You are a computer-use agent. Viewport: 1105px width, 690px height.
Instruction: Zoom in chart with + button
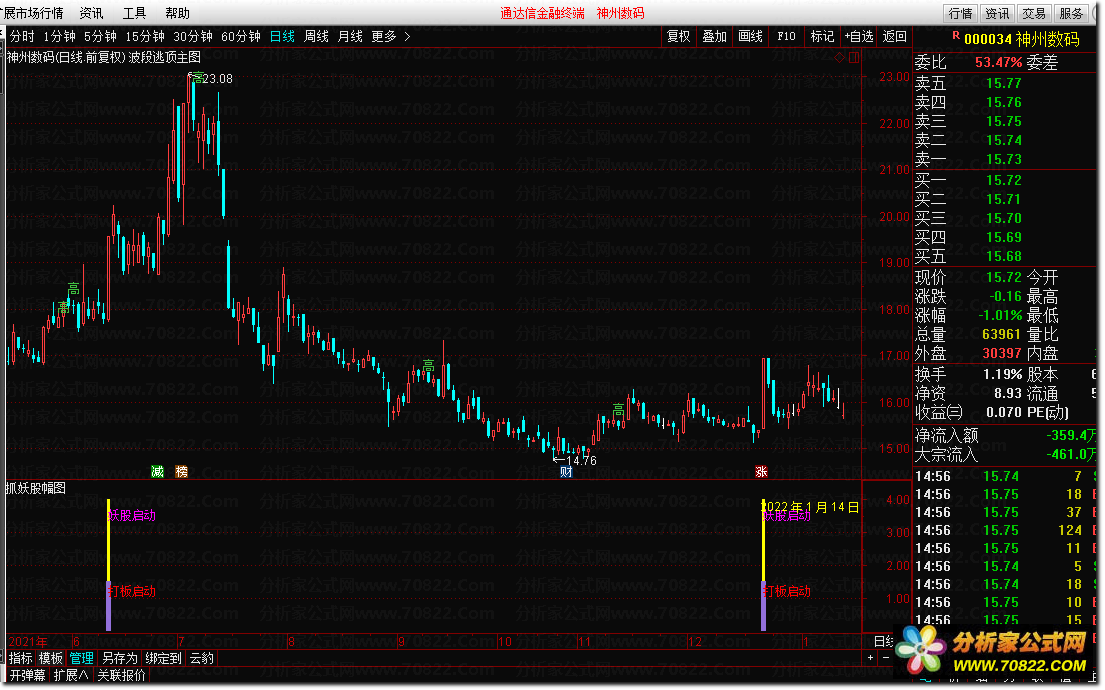click(870, 658)
